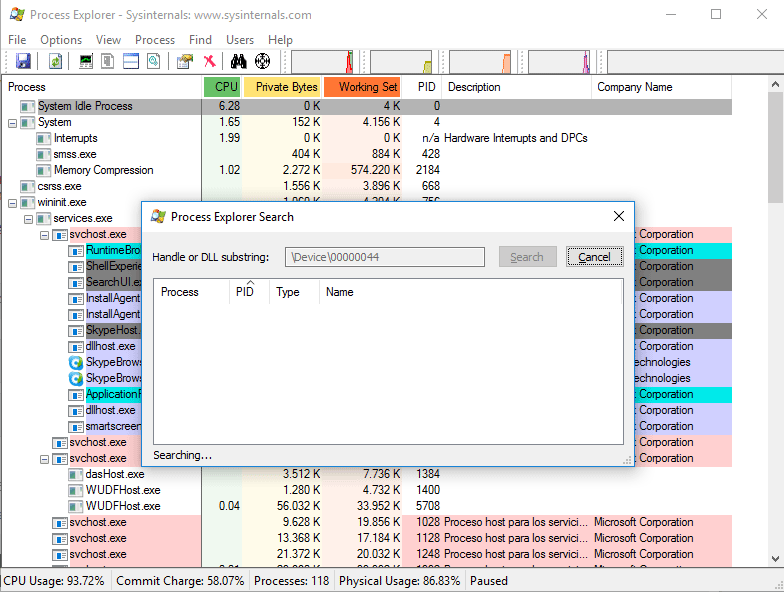Open process Properties toolbar icon

pos(184,62)
